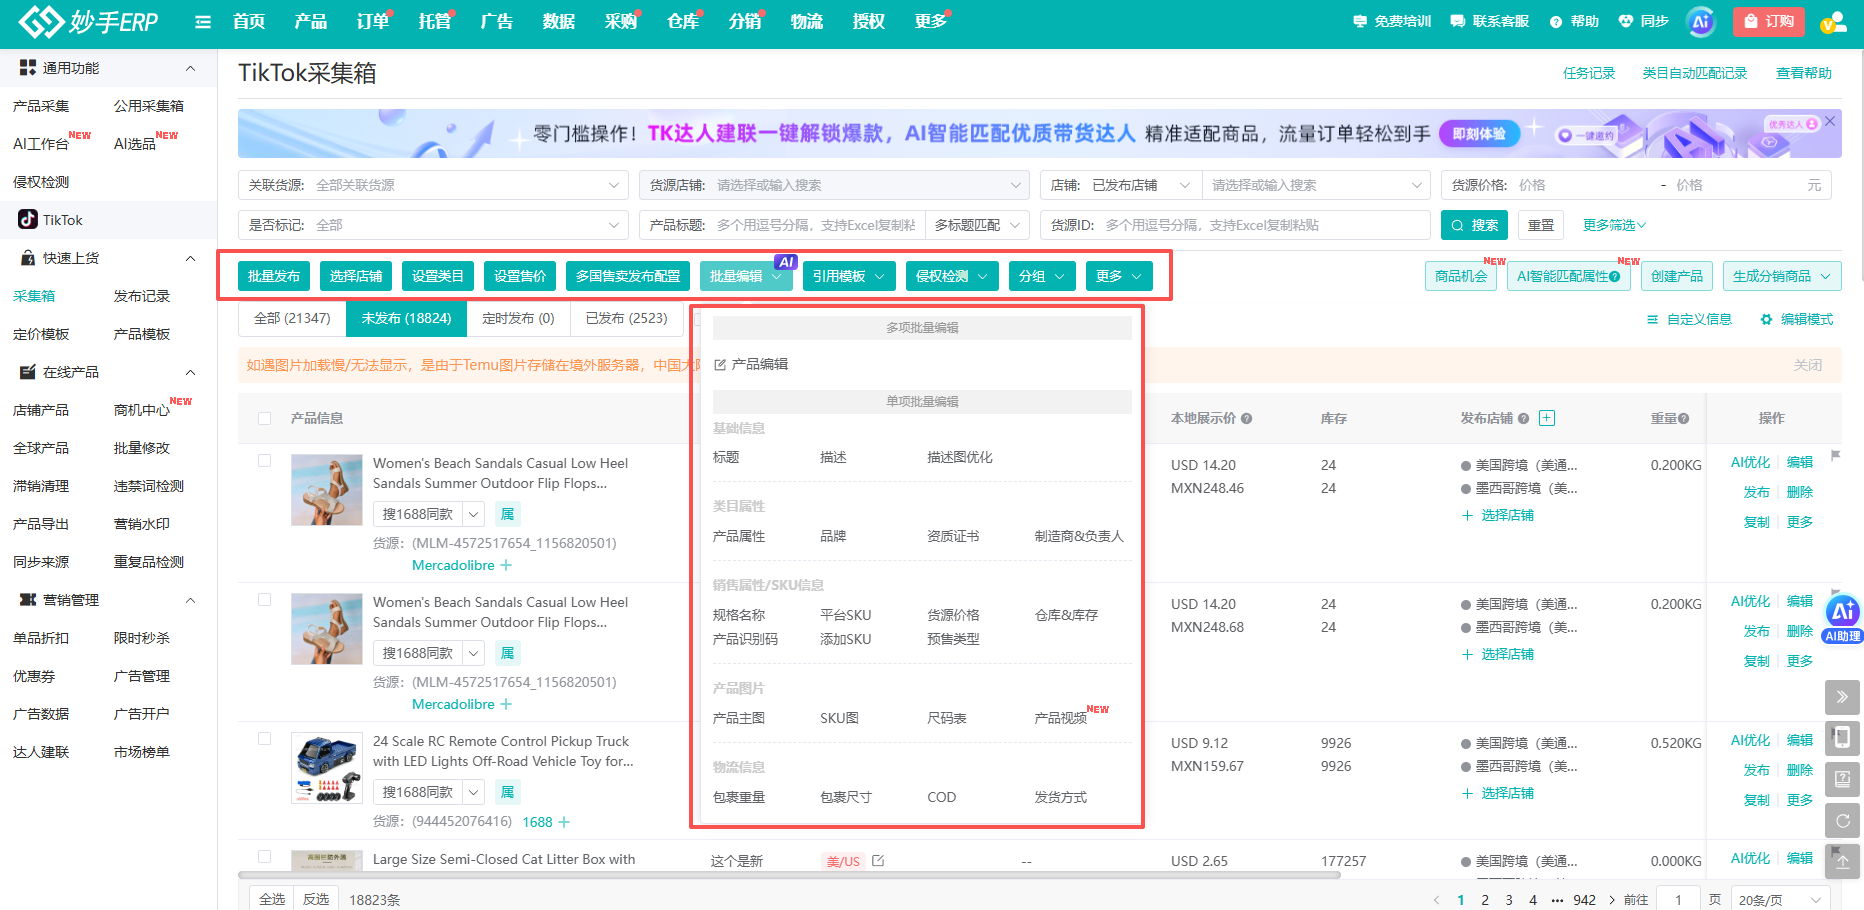
Task: Close the promotional banner with X icon
Action: (x=1830, y=121)
